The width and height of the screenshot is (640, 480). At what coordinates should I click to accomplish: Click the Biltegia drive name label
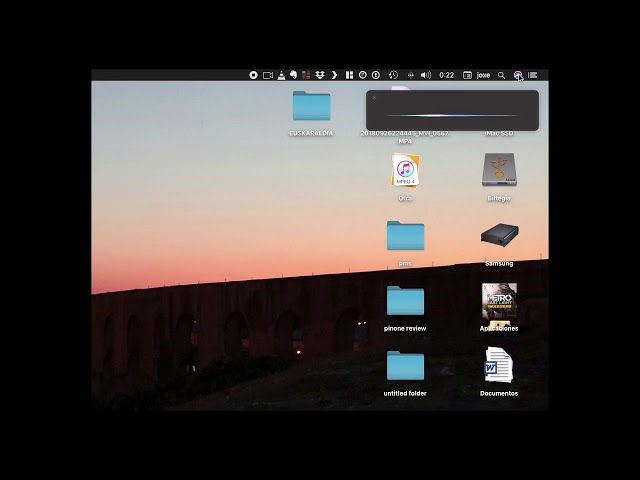click(x=499, y=198)
